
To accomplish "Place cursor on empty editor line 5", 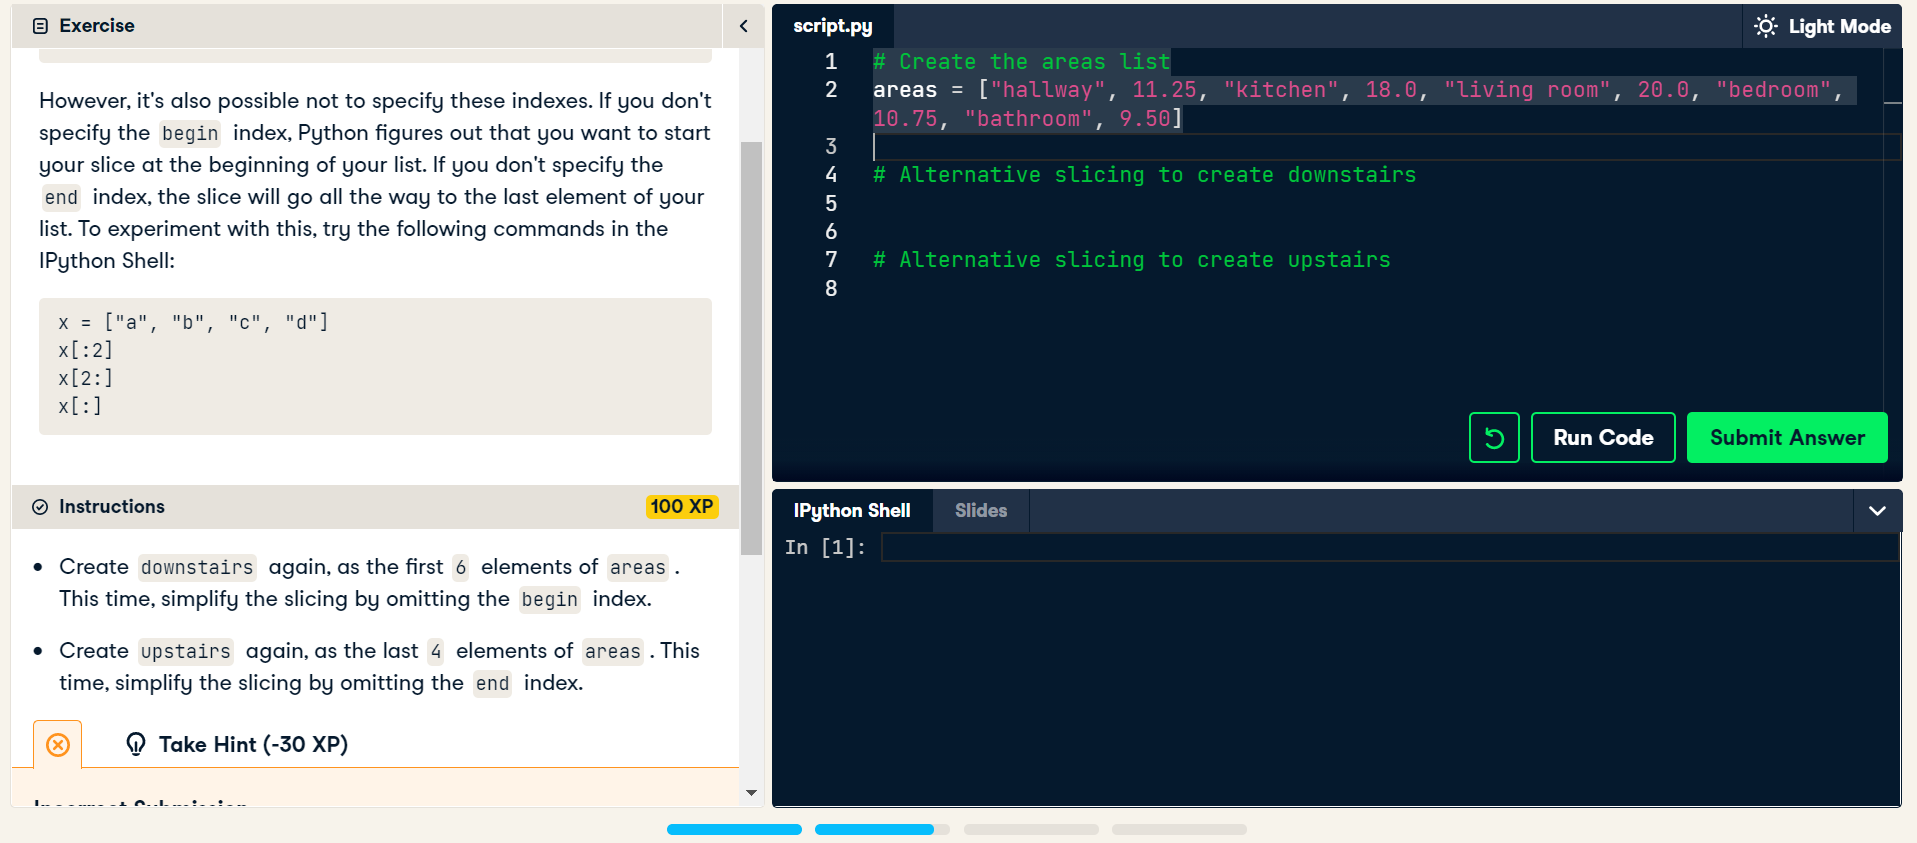I will 1380,203.
